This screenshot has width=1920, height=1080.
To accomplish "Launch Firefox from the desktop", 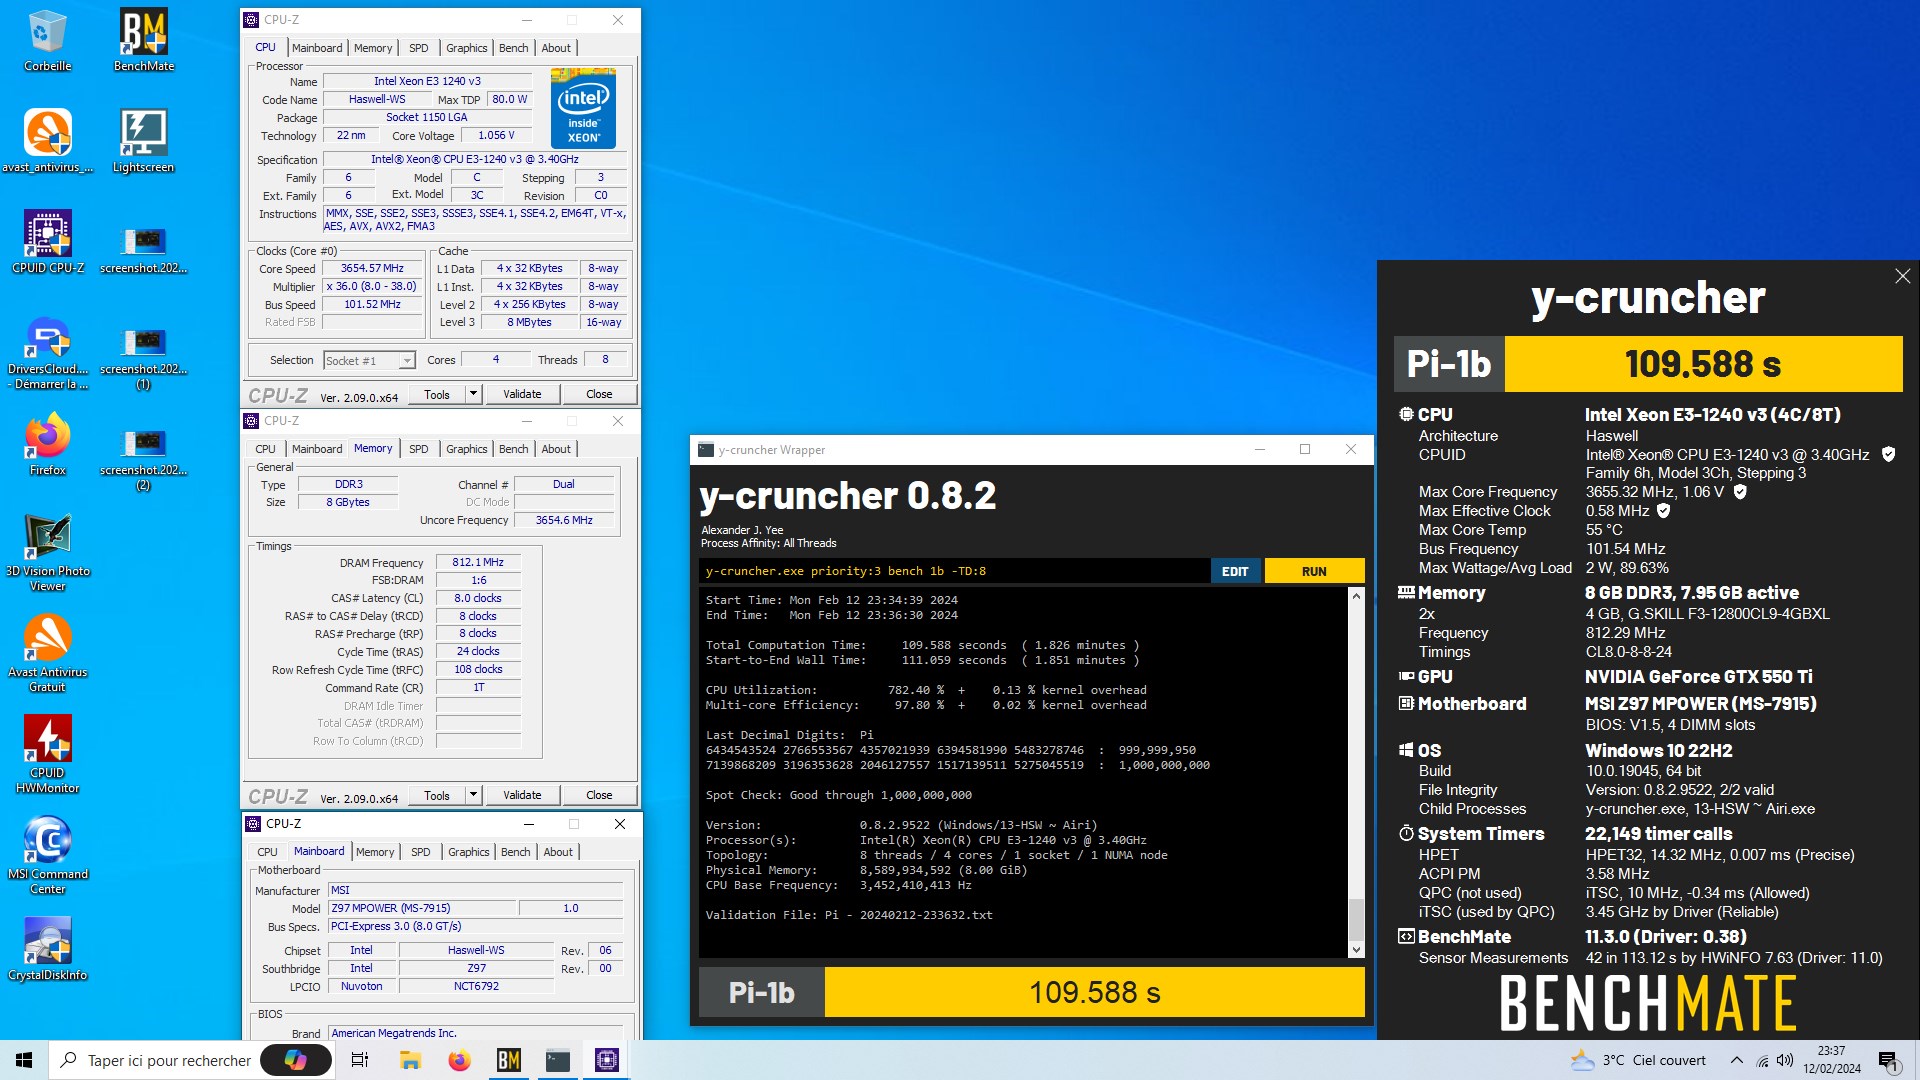I will 47,445.
